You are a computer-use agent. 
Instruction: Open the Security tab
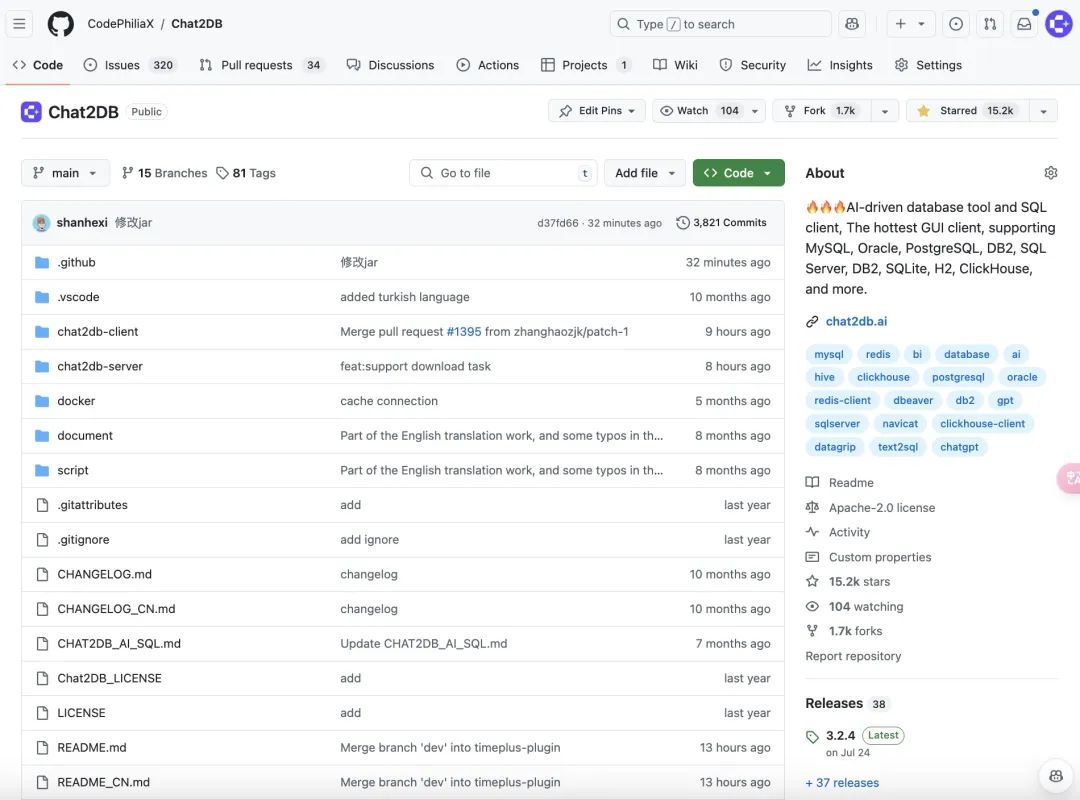(752, 65)
